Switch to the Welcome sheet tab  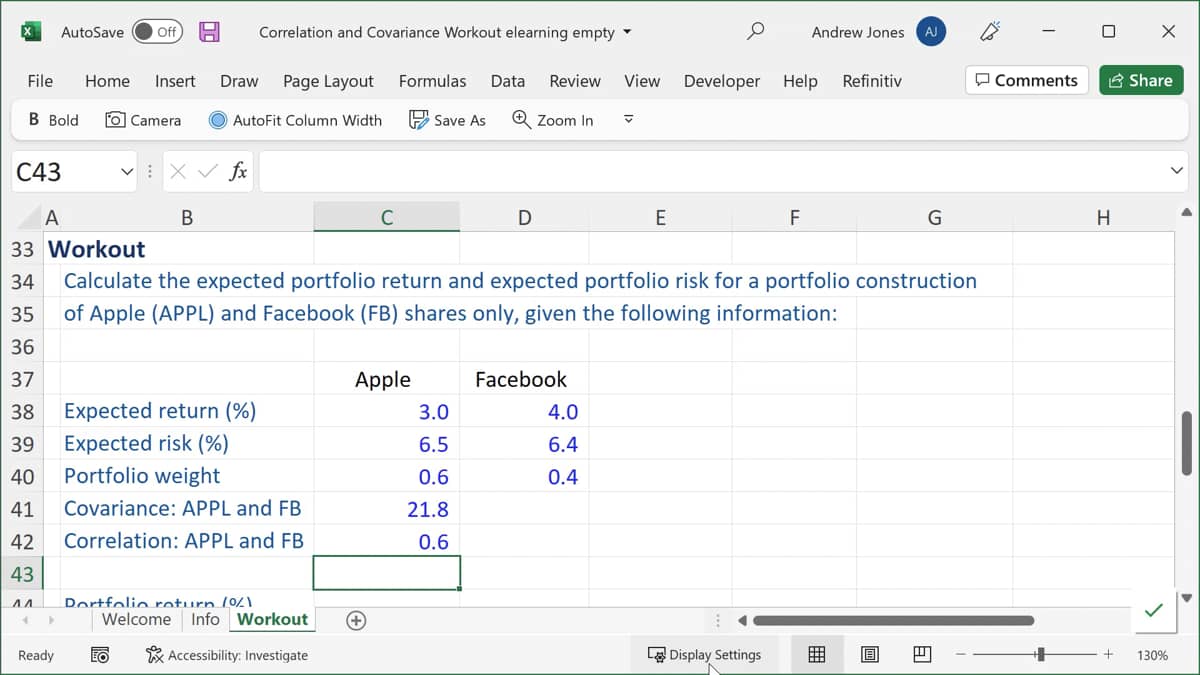(x=136, y=619)
